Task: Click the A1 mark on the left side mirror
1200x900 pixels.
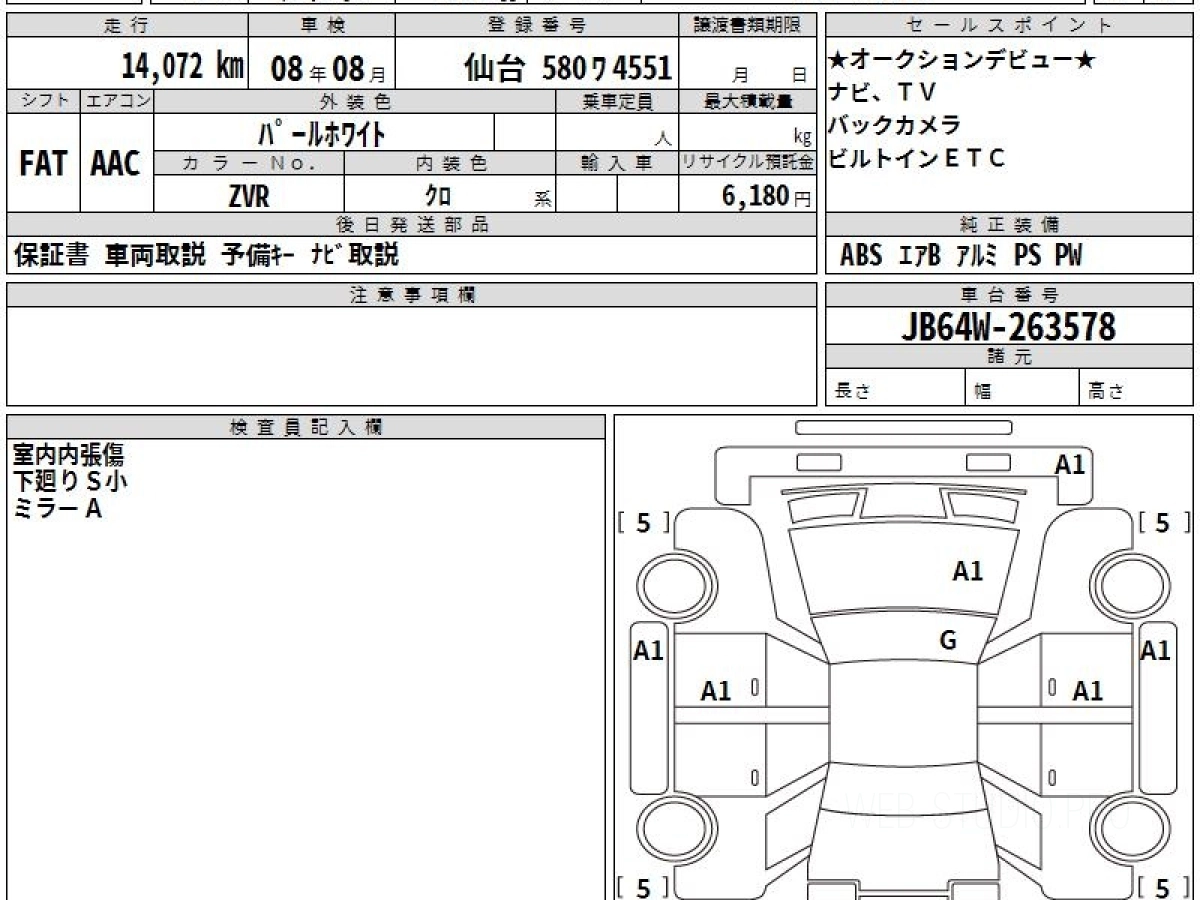Action: [649, 651]
